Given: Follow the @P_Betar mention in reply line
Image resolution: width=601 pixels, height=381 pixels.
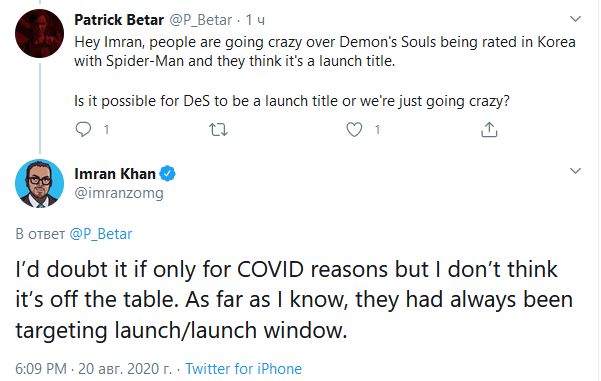Looking at the screenshot, I should pyautogui.click(x=101, y=234).
